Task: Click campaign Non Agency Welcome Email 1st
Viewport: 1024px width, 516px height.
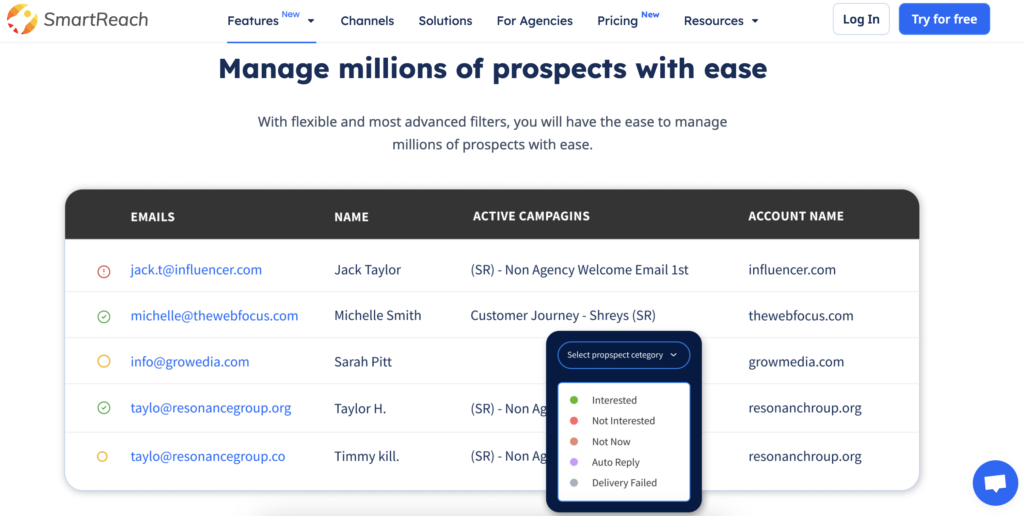Action: [579, 270]
